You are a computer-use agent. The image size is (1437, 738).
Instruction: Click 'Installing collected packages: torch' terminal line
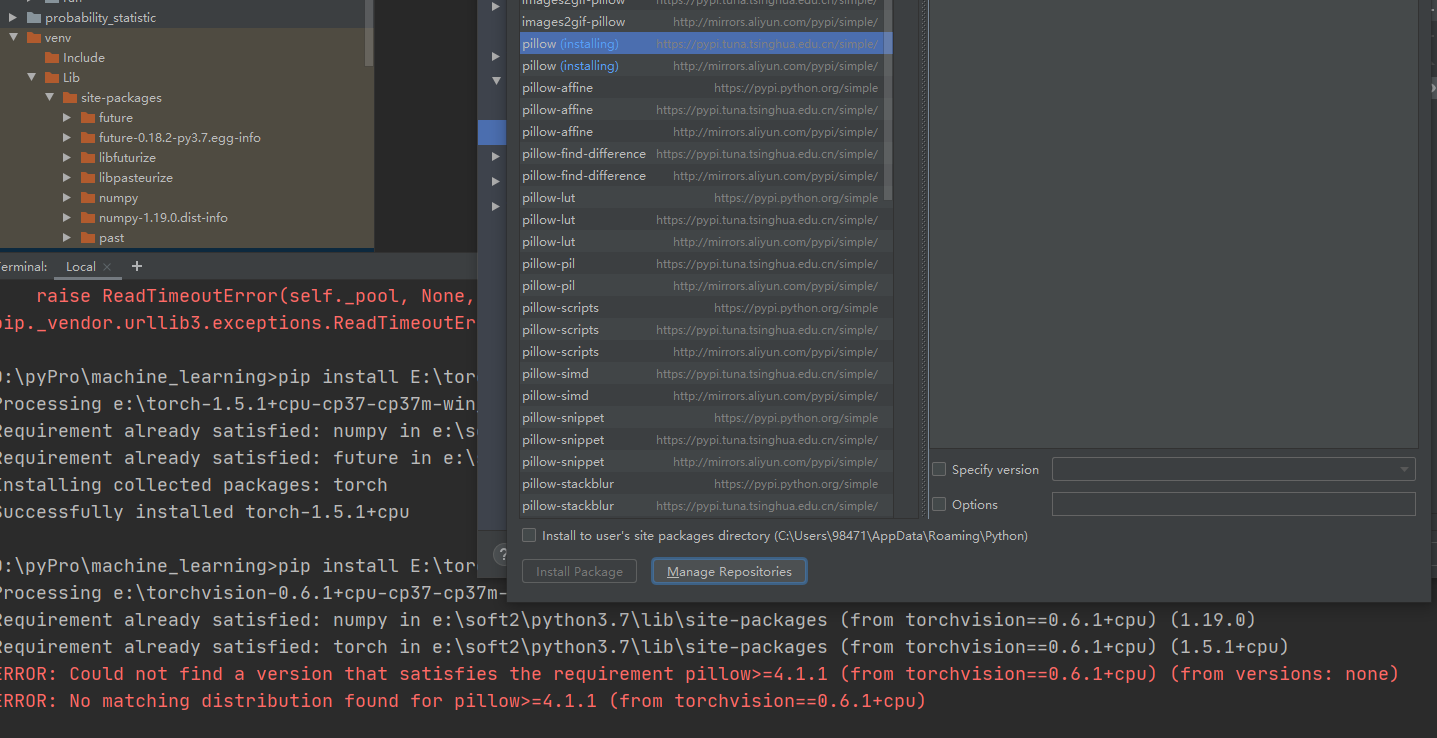(x=192, y=485)
